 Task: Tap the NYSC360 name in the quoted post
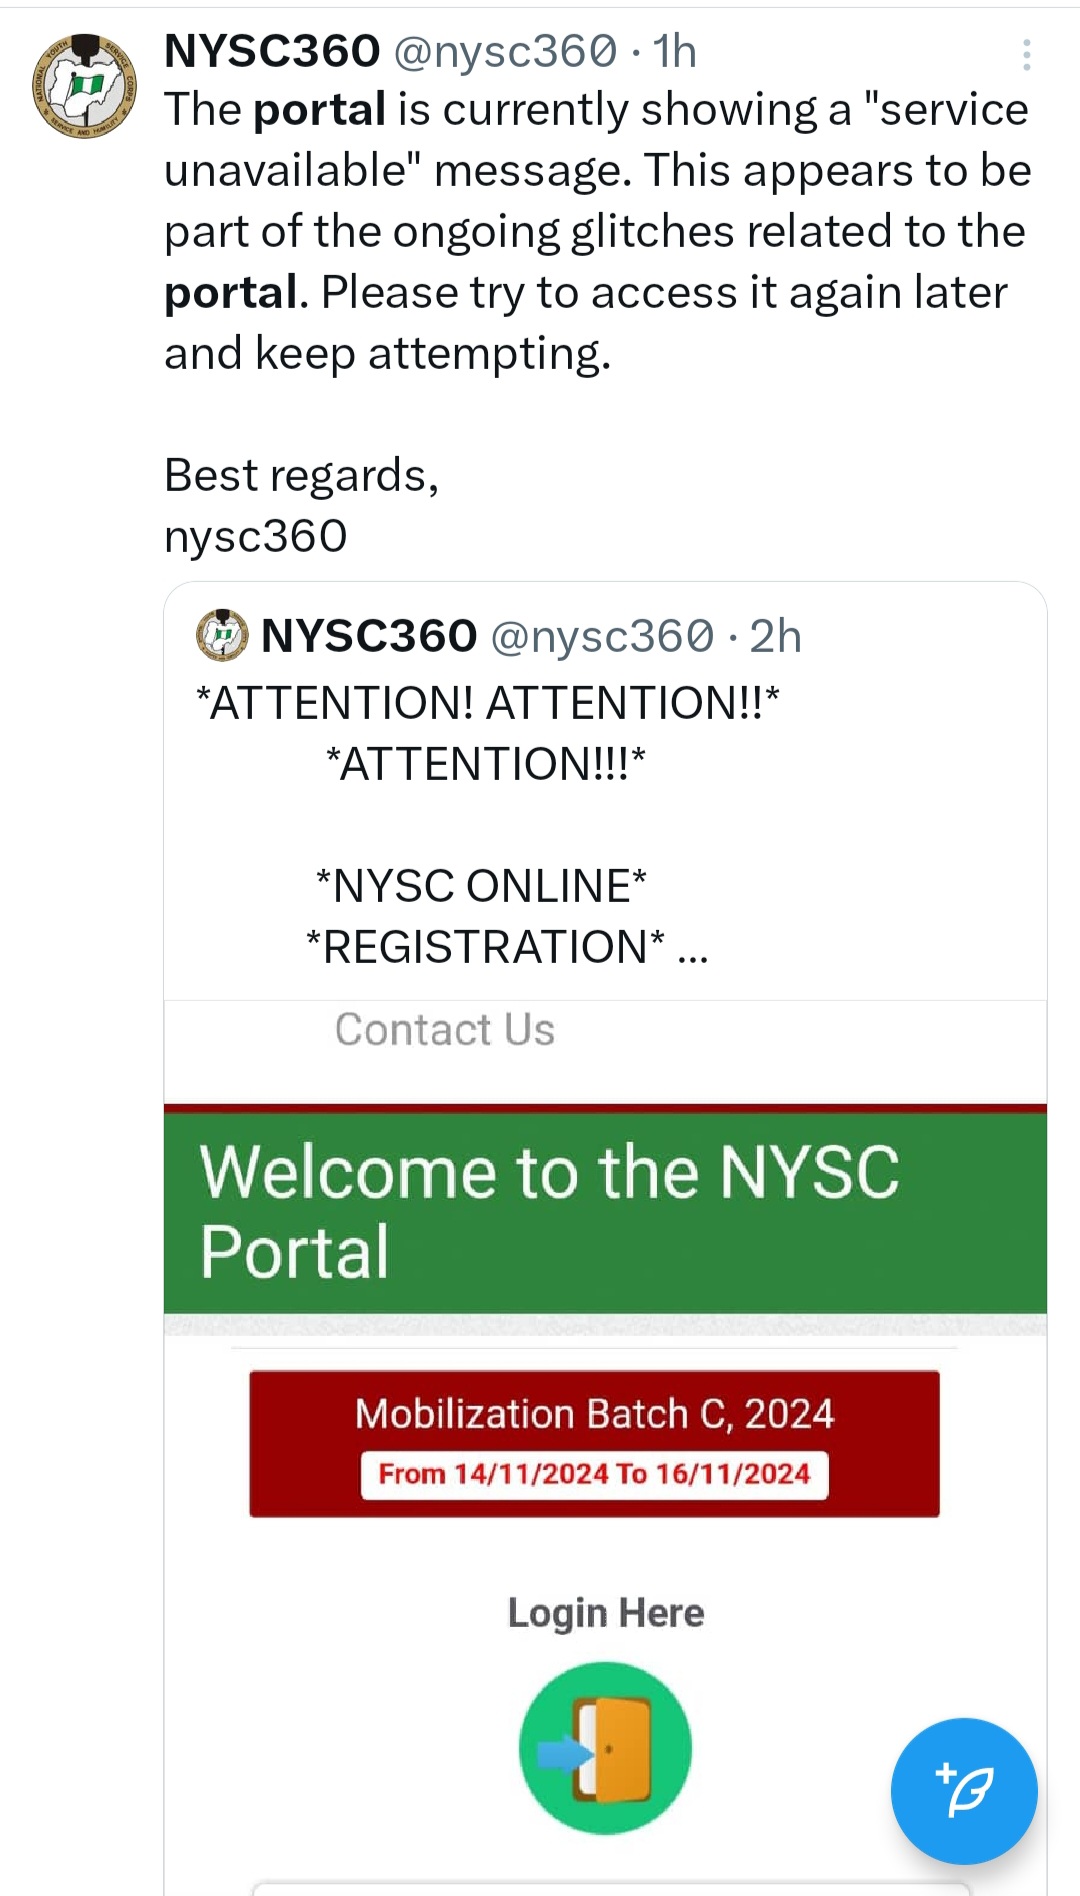pyautogui.click(x=369, y=636)
